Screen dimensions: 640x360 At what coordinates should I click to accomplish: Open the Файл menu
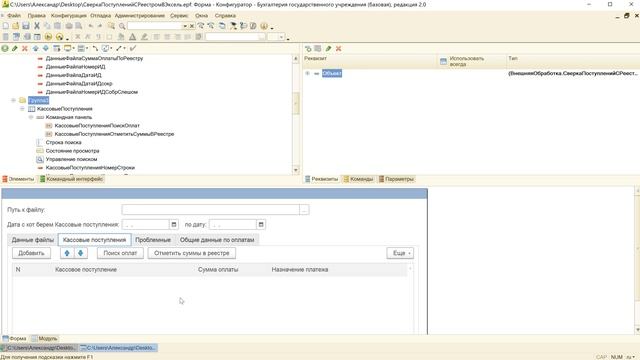pyautogui.click(x=14, y=16)
